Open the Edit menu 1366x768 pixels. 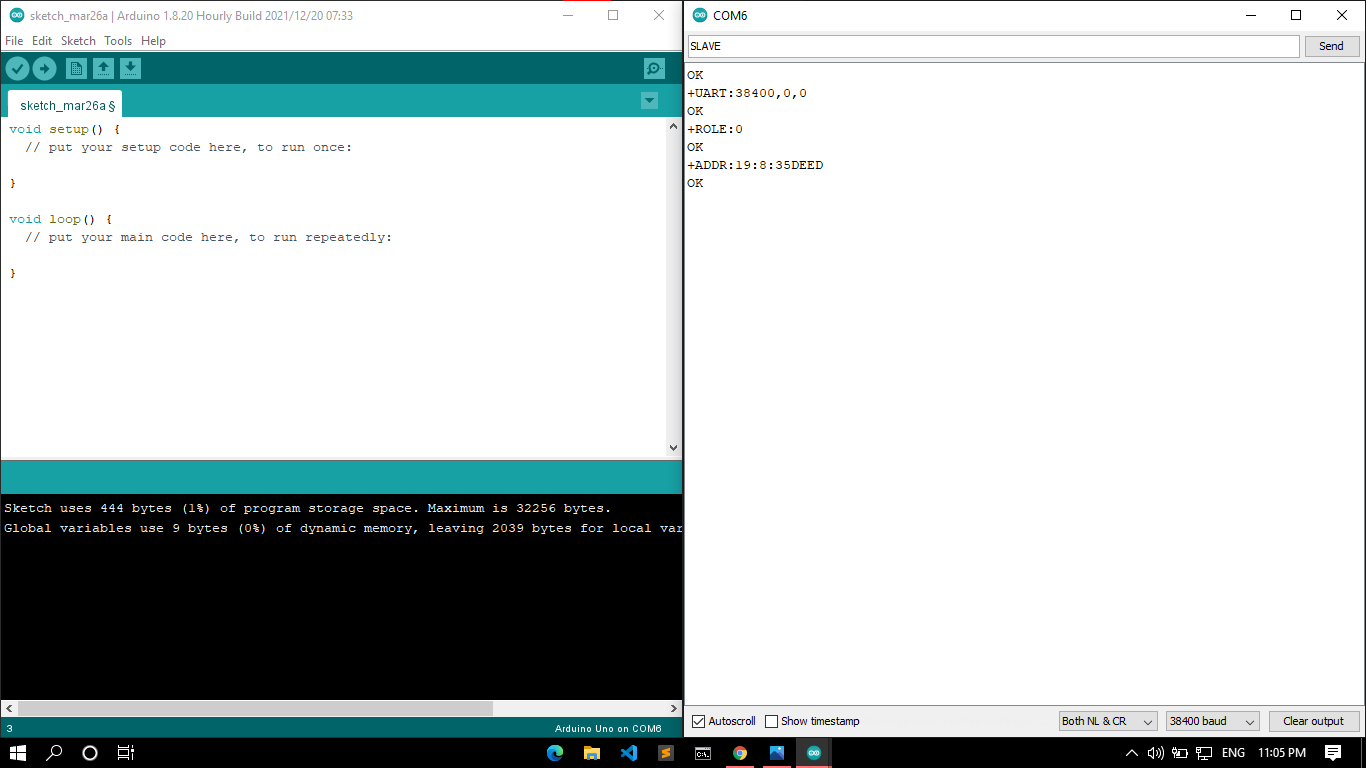click(42, 41)
